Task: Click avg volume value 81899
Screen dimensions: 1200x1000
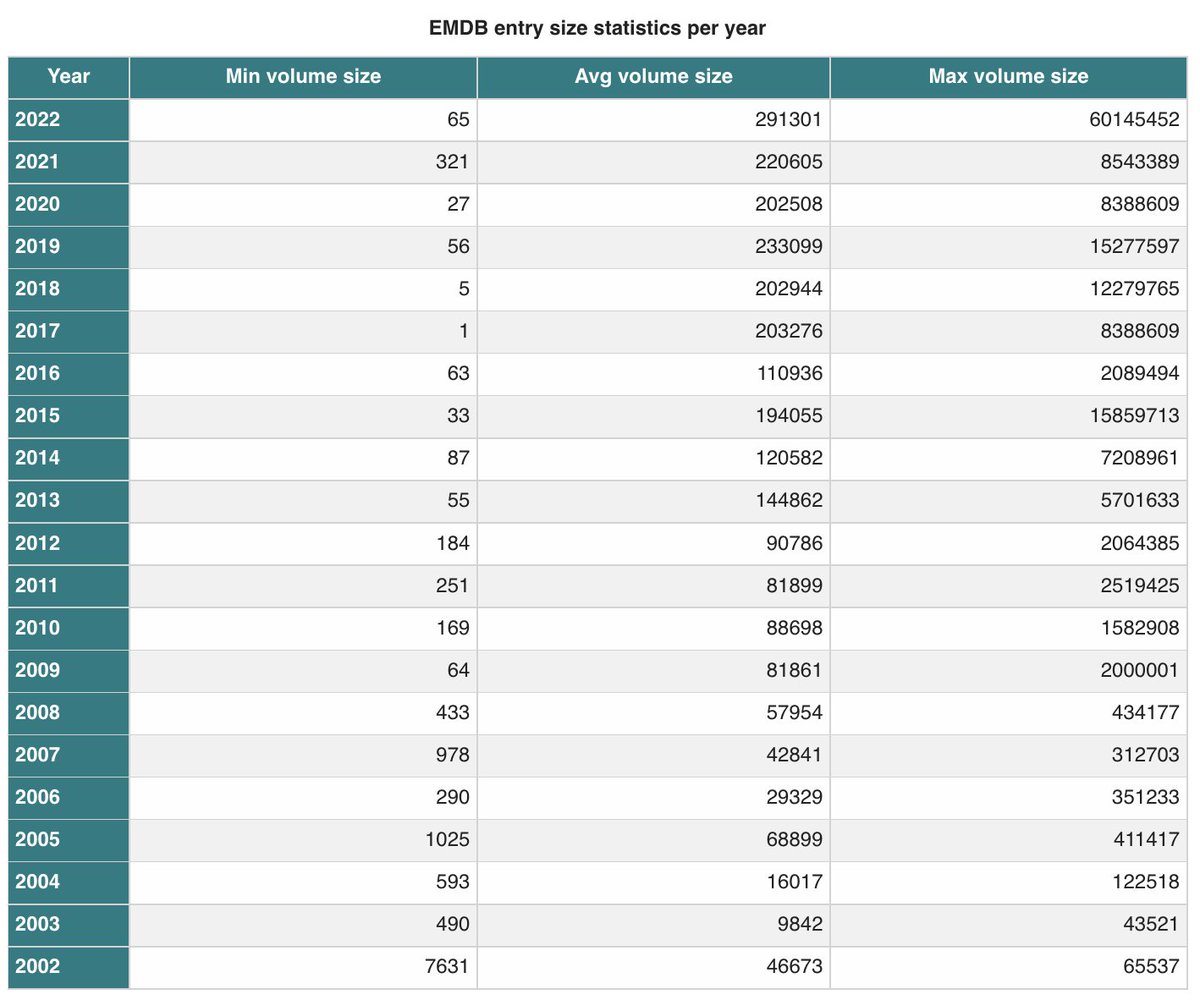Action: click(x=795, y=586)
